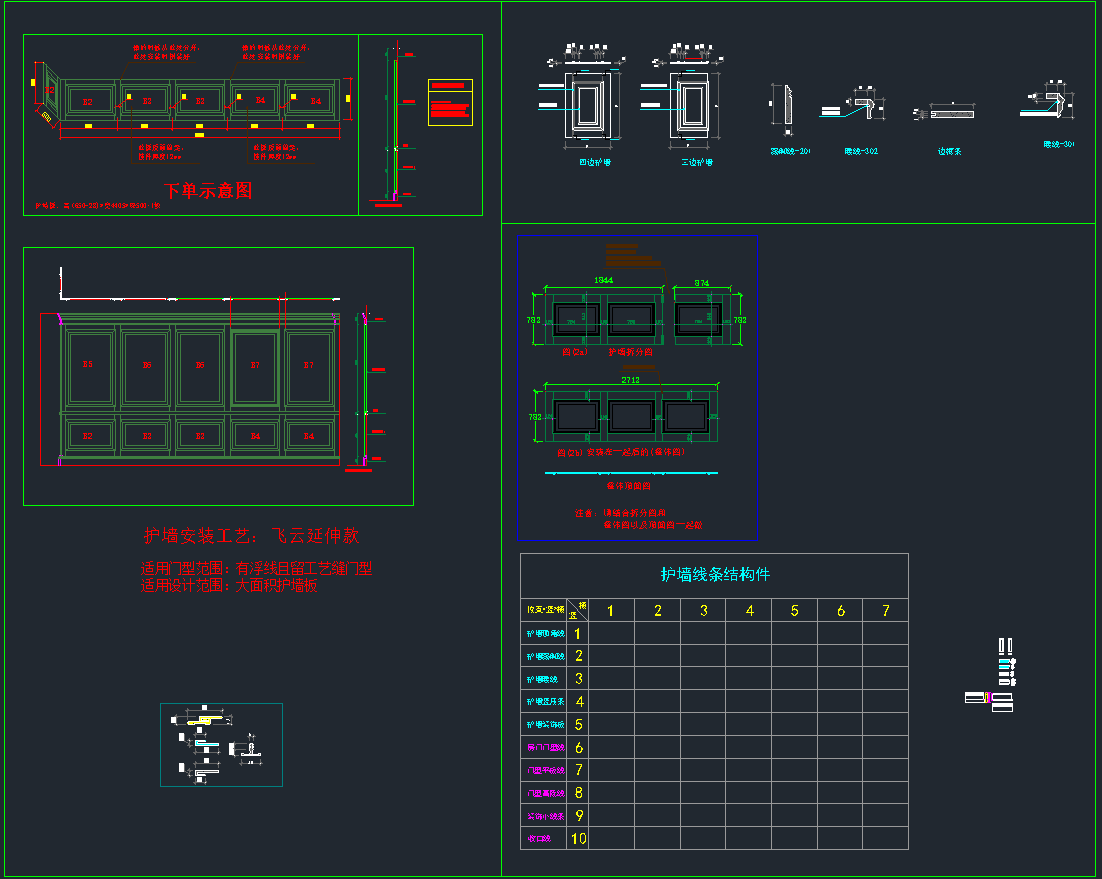The height and width of the screenshot is (879, 1102).
Task: Click the 下单示意图 red title text
Action: pos(208,190)
